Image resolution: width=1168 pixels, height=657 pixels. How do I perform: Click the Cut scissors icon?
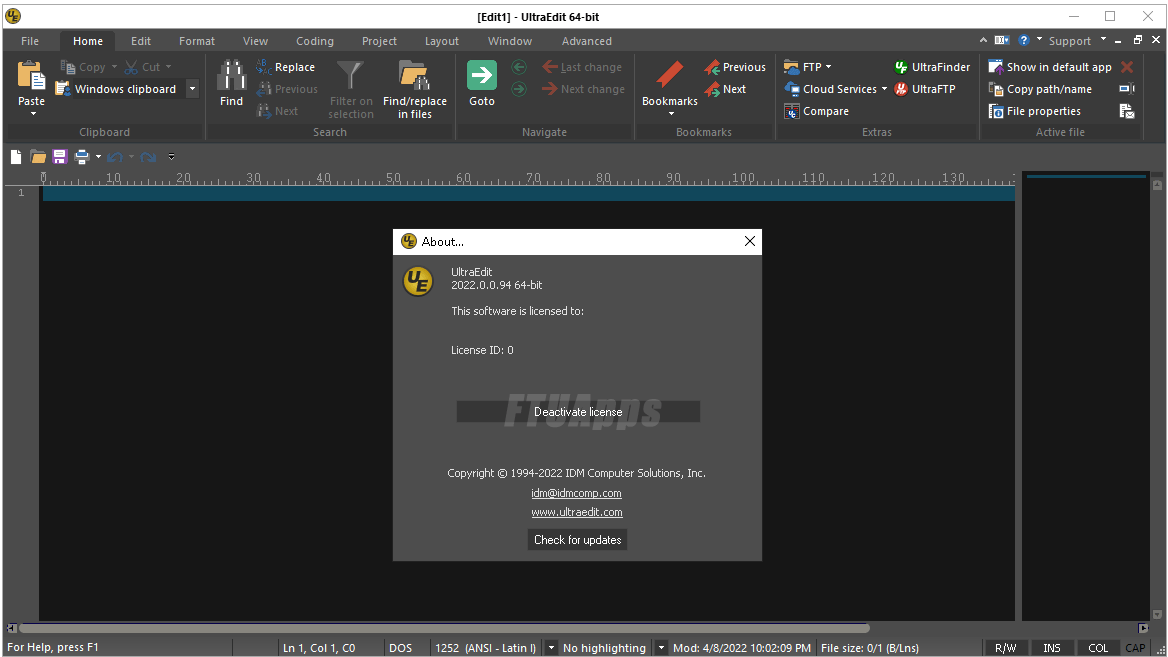(x=132, y=67)
